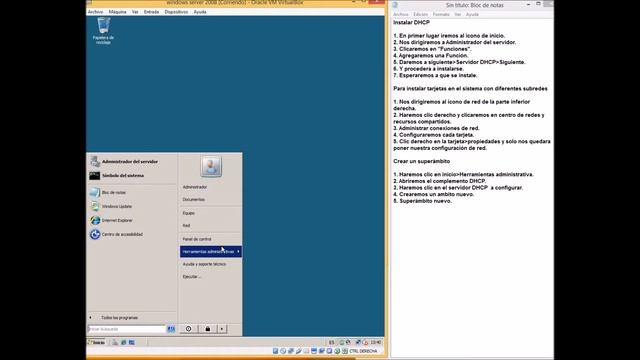
Task: Click the guest Inicio button on taskbar
Action: pos(97,342)
